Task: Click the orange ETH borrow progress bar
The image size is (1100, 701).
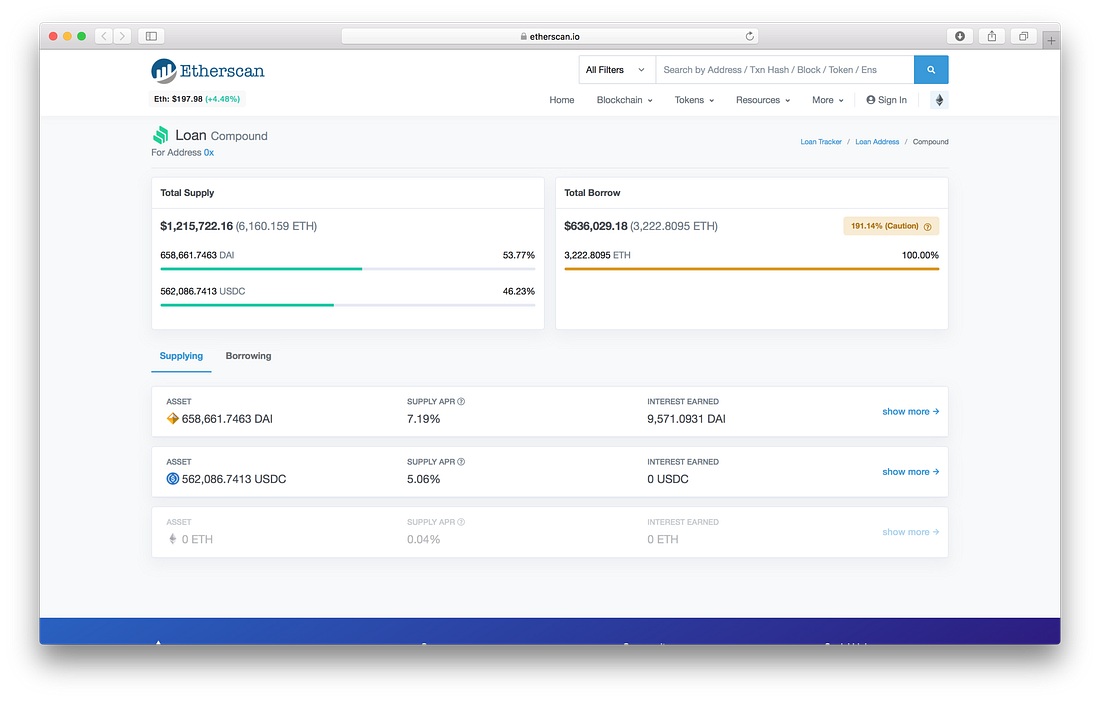Action: point(751,269)
